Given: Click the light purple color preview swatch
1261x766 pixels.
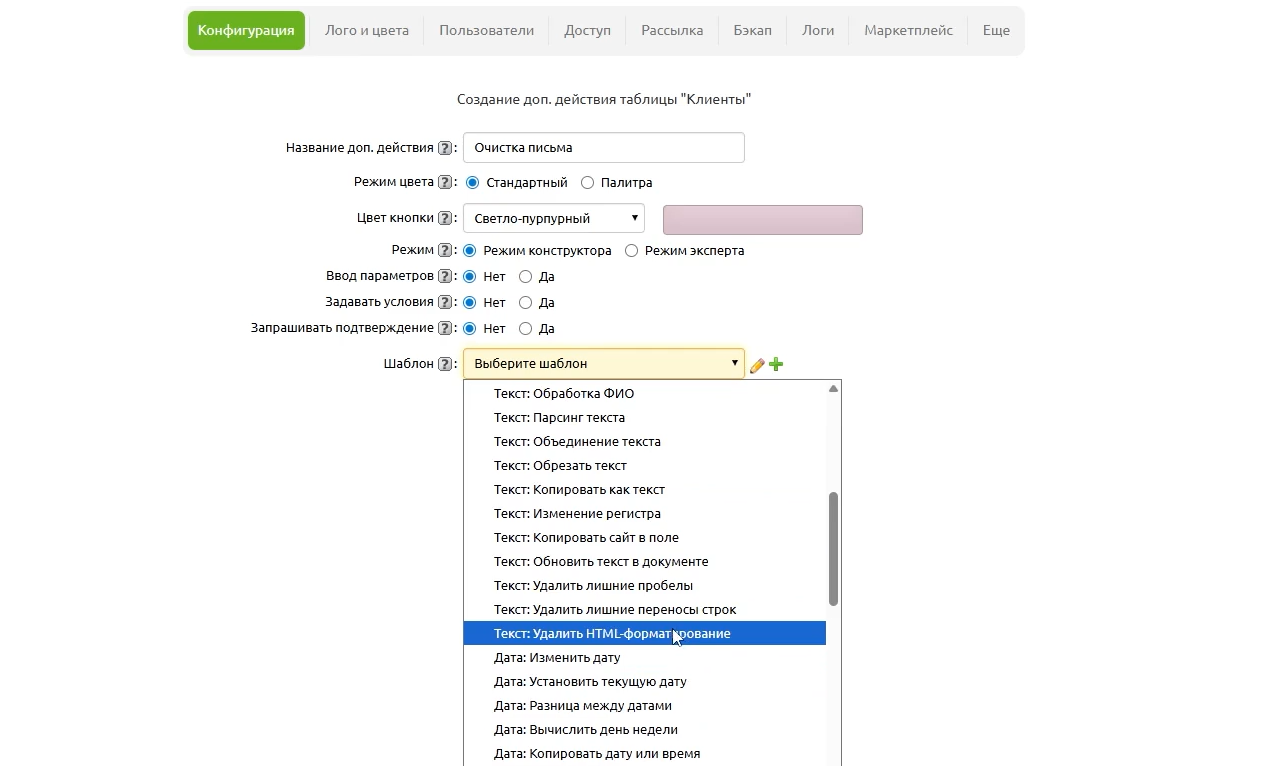Looking at the screenshot, I should point(762,220).
